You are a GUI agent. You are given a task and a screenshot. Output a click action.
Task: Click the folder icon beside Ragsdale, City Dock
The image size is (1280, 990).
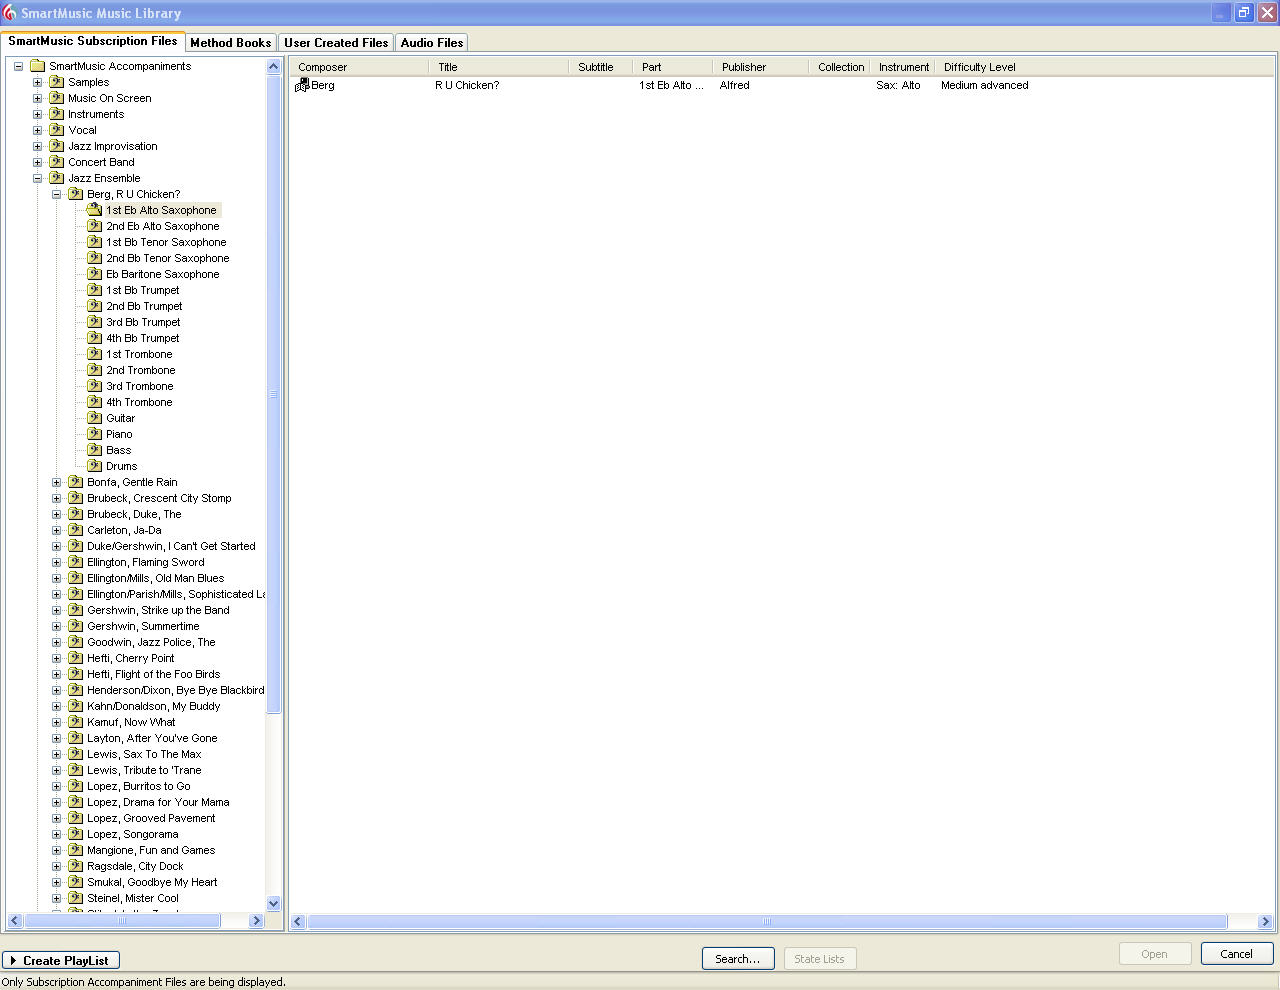76,866
